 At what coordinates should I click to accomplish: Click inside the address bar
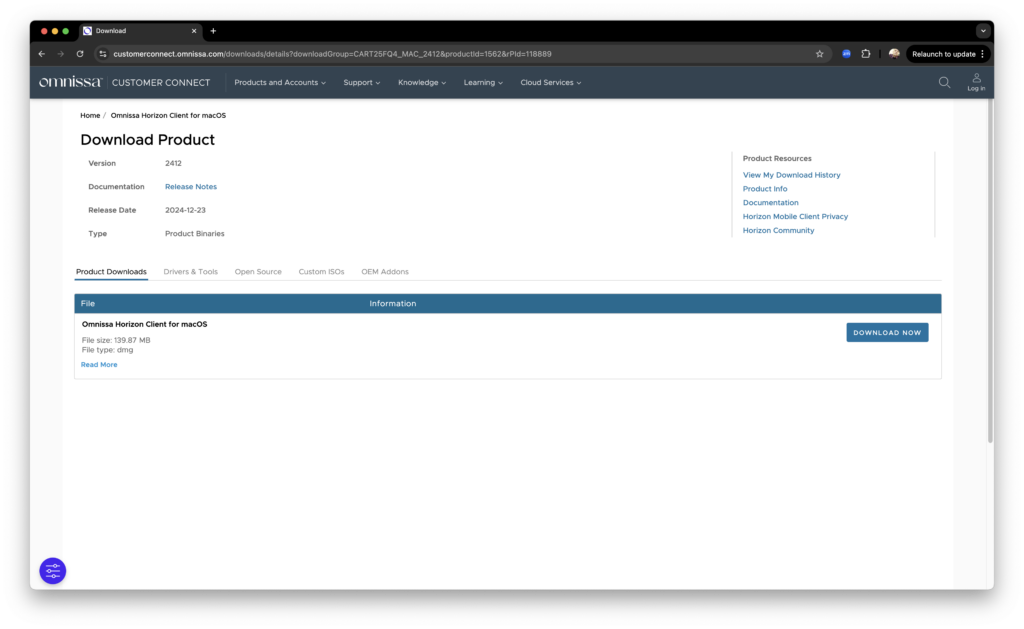click(x=400, y=53)
